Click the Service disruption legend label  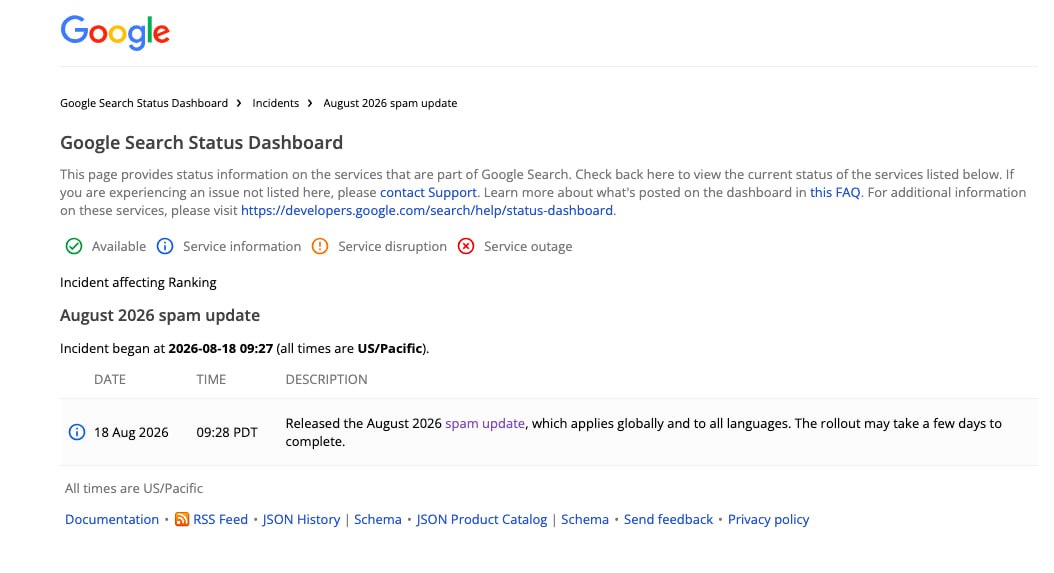(393, 246)
